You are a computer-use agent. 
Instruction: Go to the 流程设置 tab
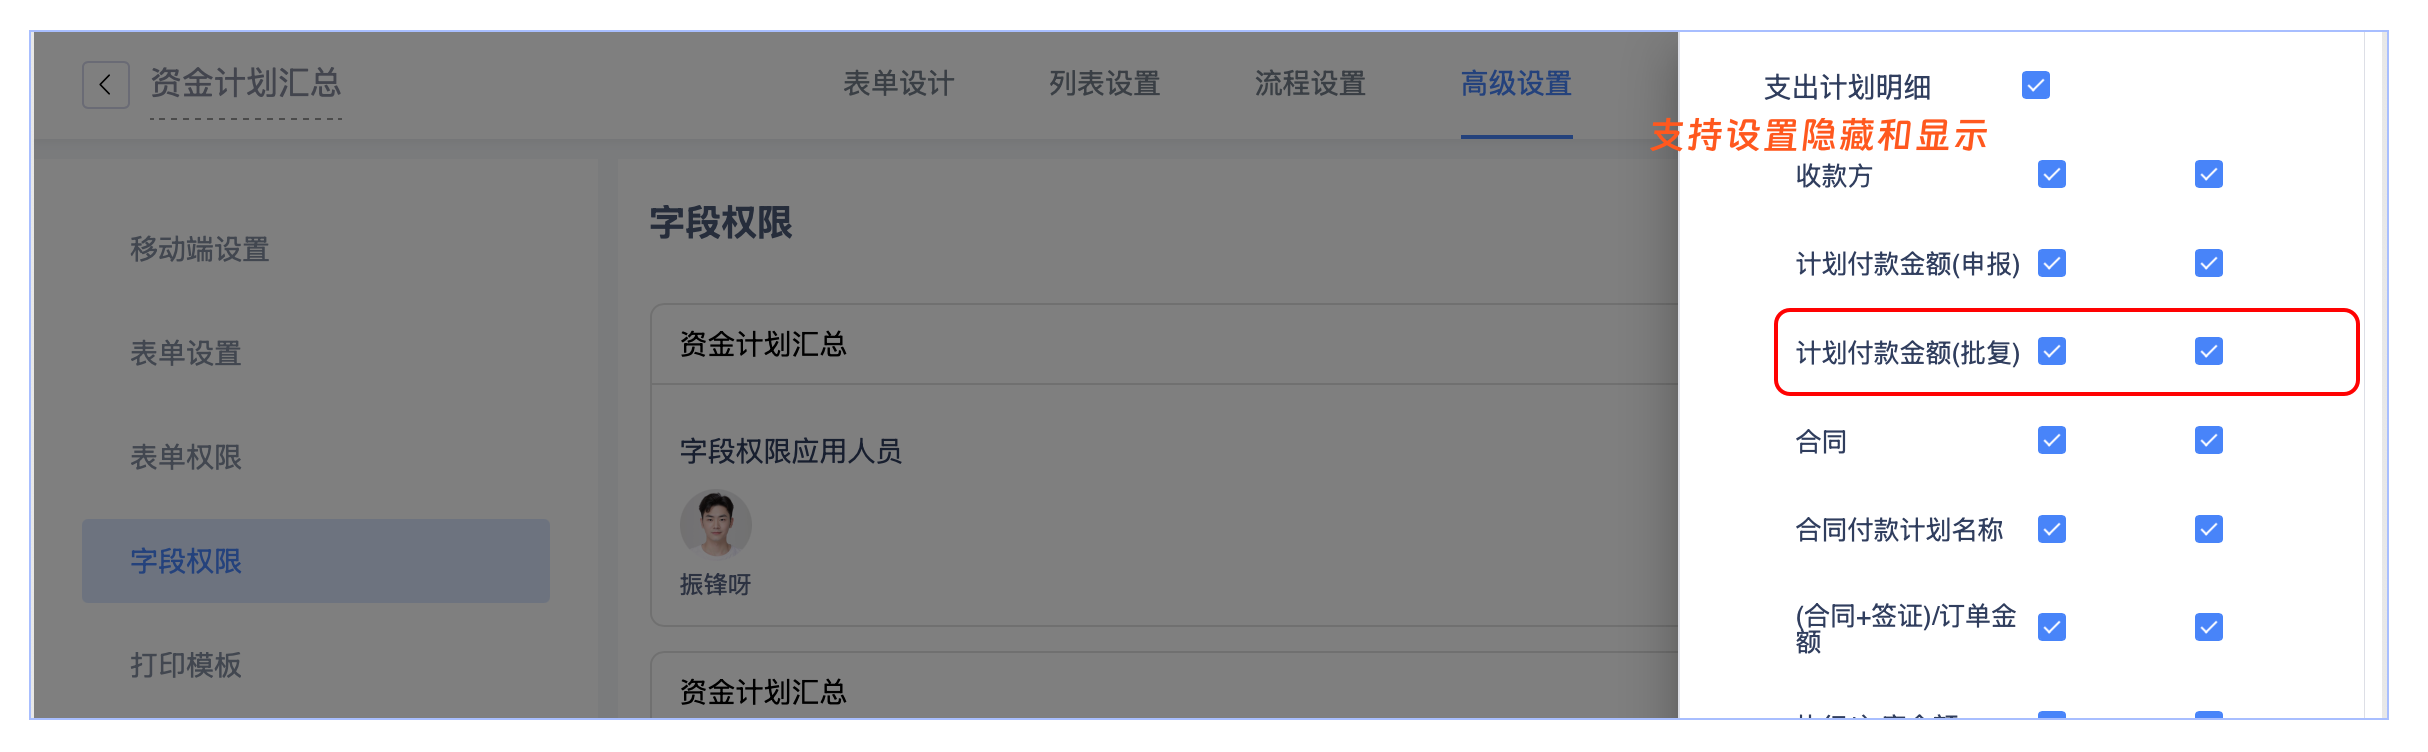click(1310, 84)
